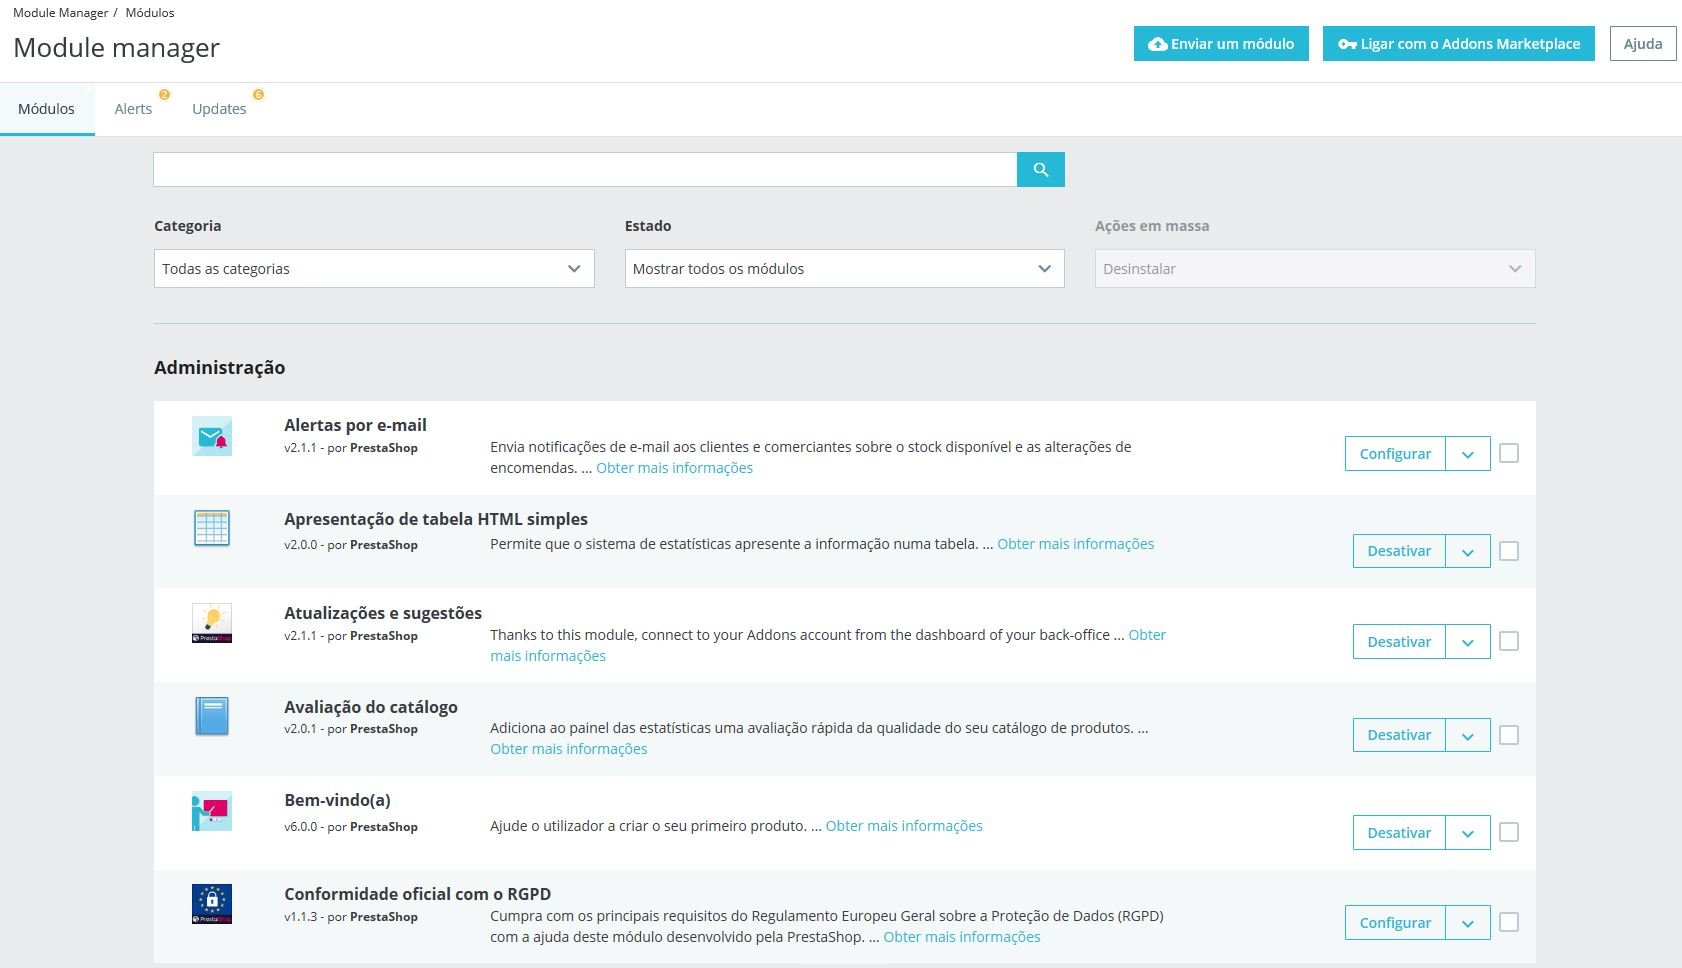Open the Categoria dropdown

click(x=374, y=269)
